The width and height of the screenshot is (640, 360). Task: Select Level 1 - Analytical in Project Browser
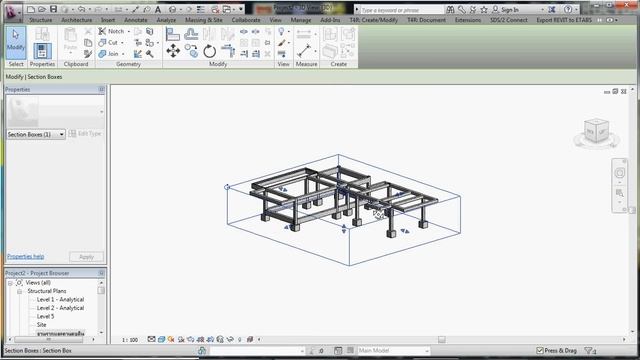tap(60, 300)
